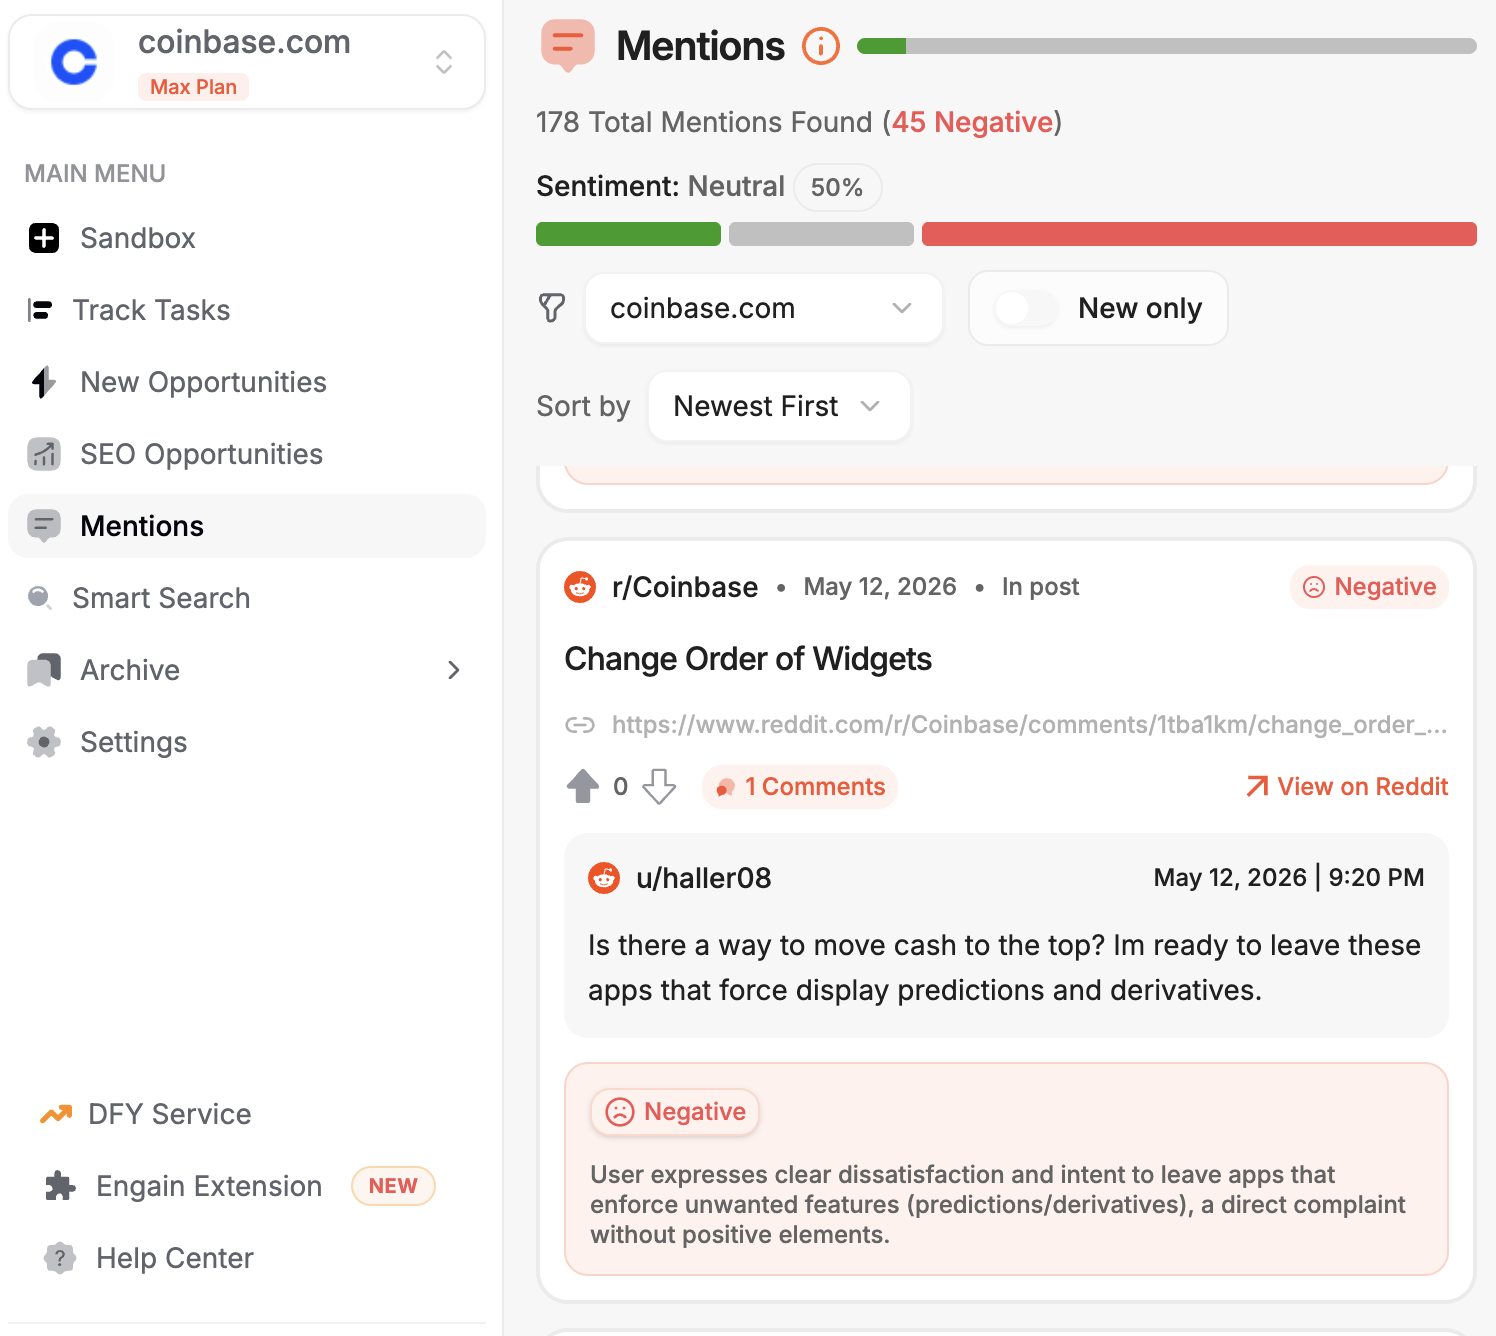Click the Reddit avatar of u/haller08

pos(604,878)
